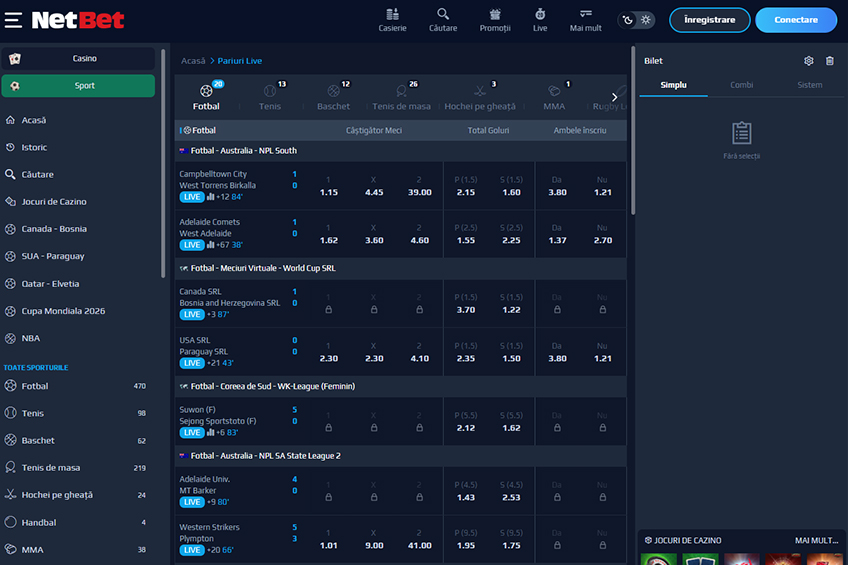The width and height of the screenshot is (848, 565).
Task: Pick odds 39.00 for West Torrens Birkalla
Action: 420,186
